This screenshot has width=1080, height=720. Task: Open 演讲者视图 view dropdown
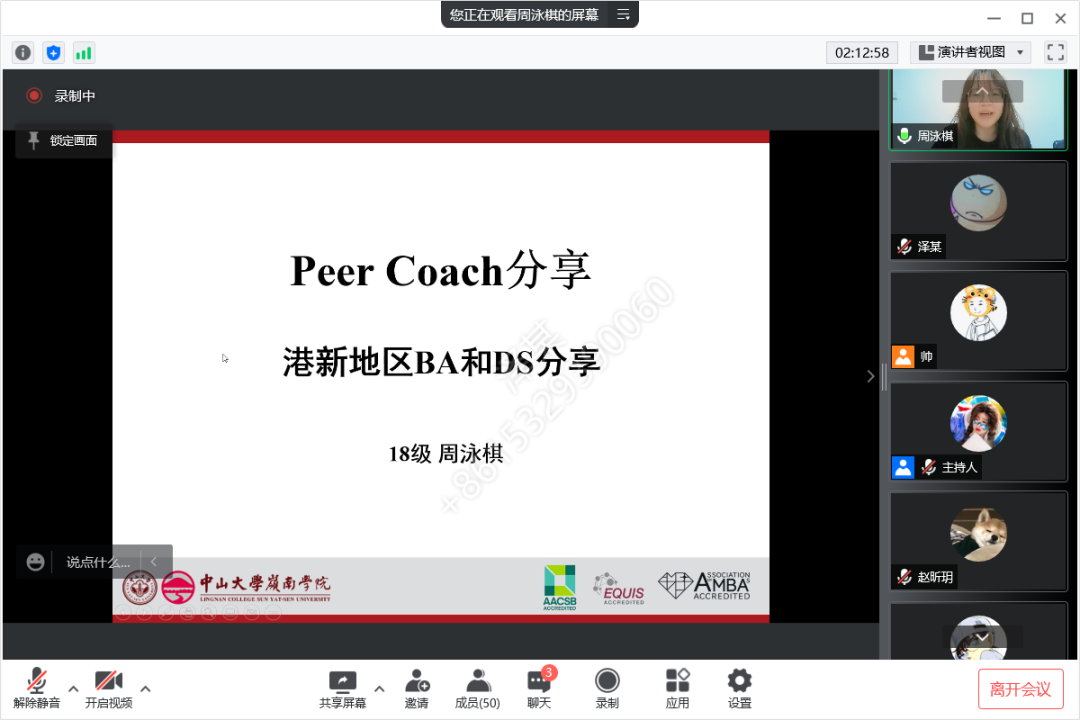(x=970, y=52)
